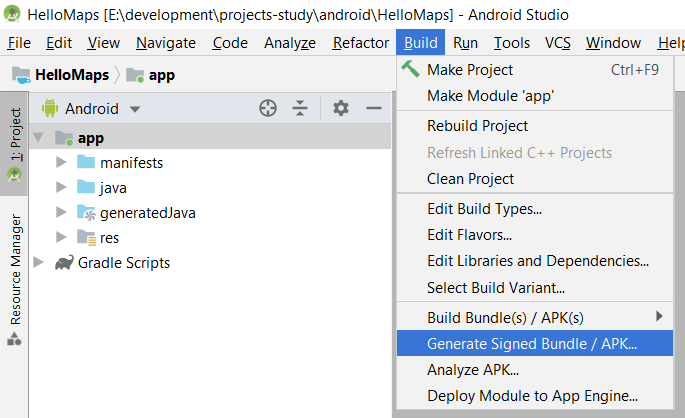Open the View menu
Viewport: 685px width, 418px height.
(104, 43)
